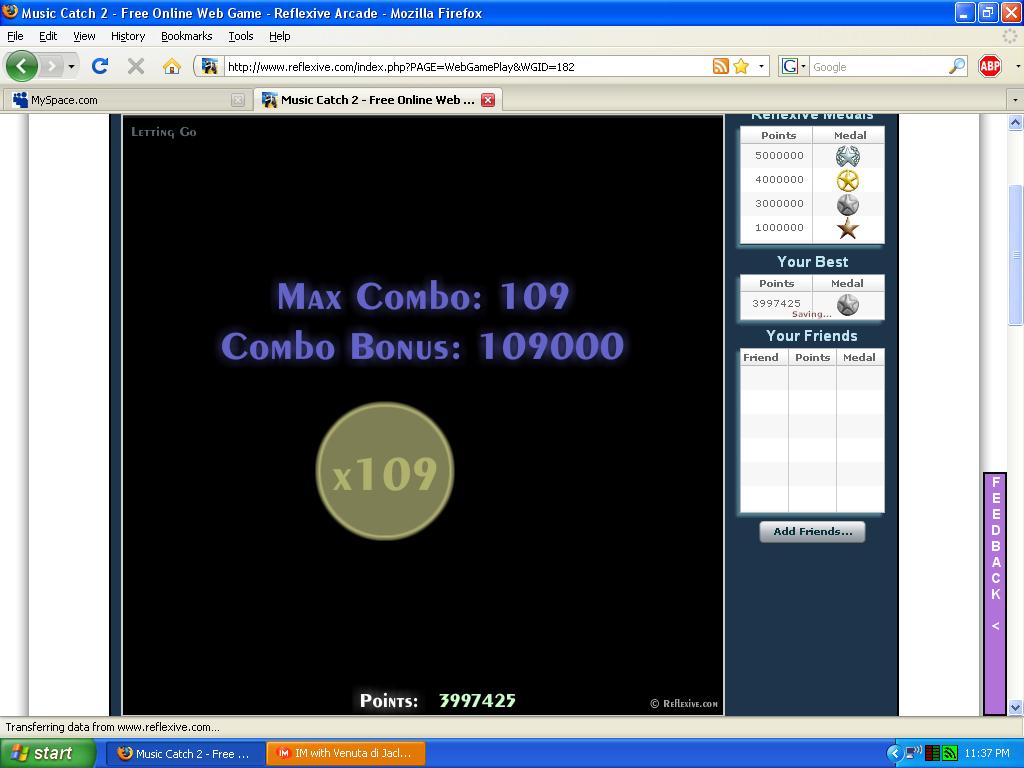Click the page scrollbar up arrow
This screenshot has height=768, width=1024.
(1015, 122)
